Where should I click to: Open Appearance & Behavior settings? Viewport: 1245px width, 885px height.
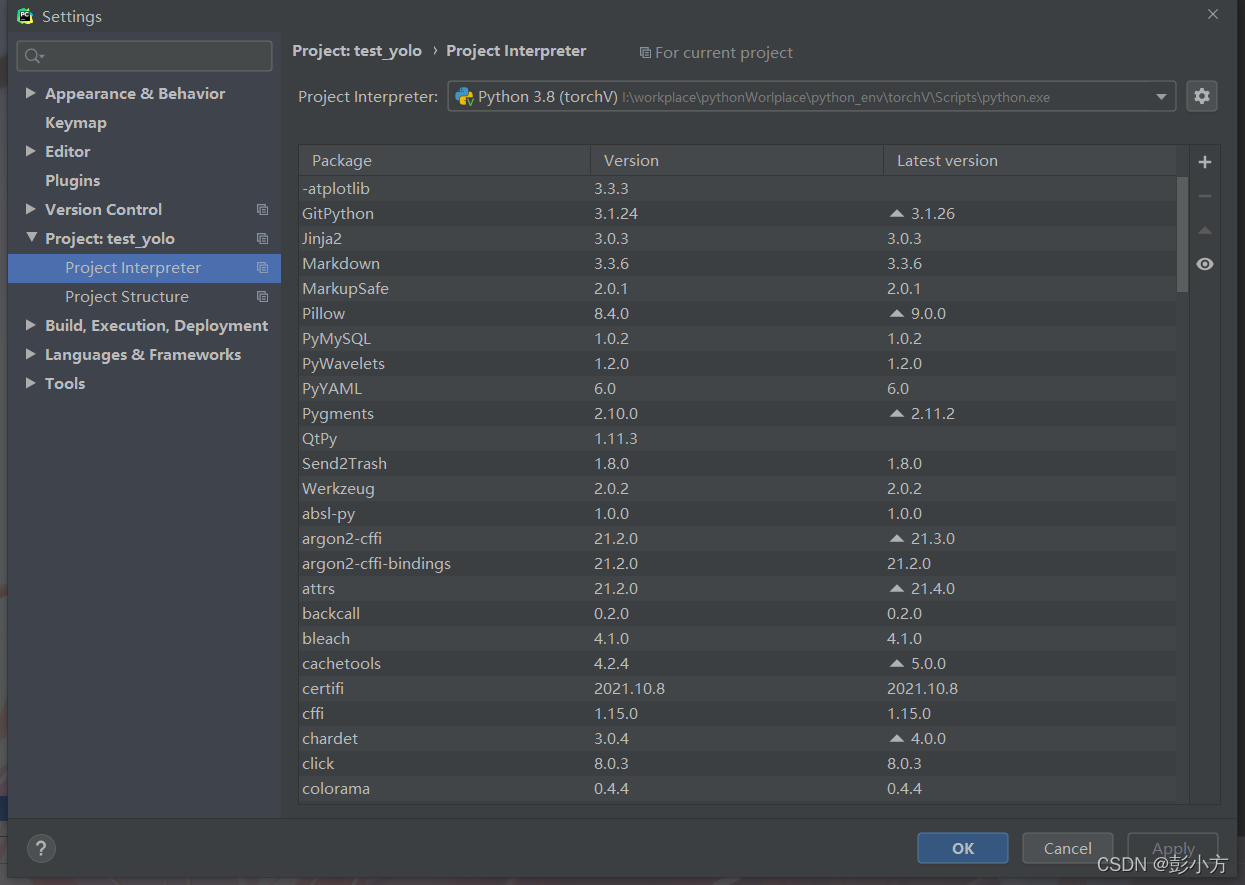(135, 94)
